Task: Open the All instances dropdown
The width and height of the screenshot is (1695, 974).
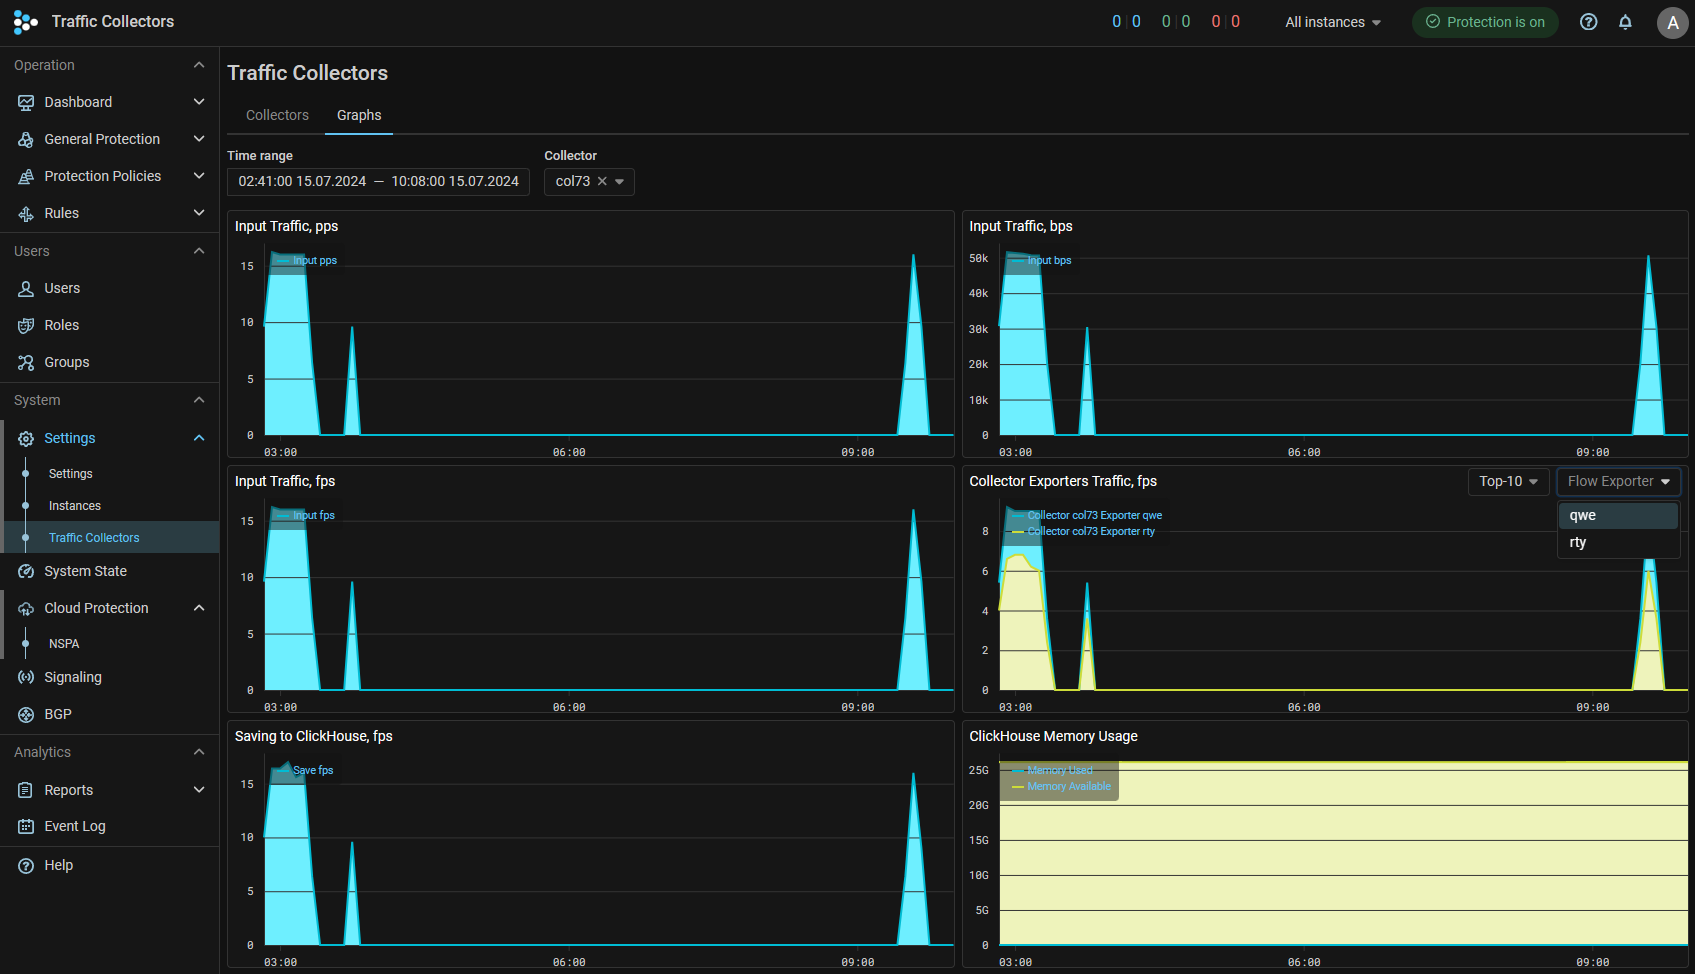Action: [x=1332, y=22]
